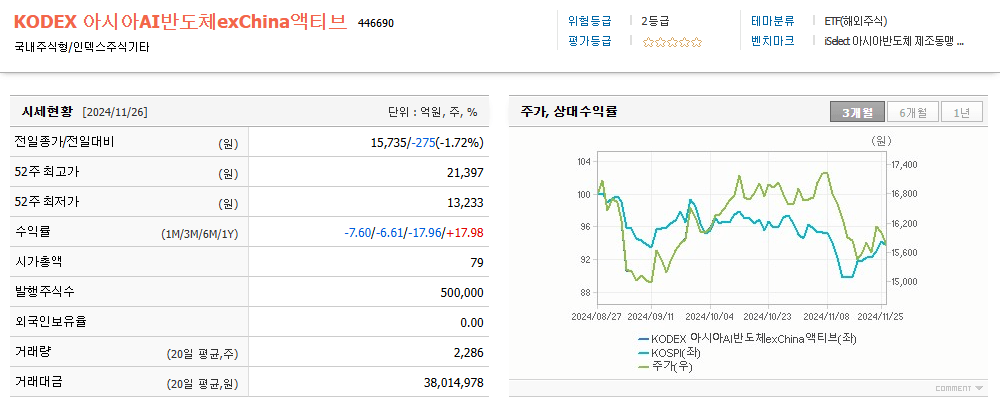Click the 주가, 상대수익률 chart header
The image size is (1000, 409).
pos(570,112)
